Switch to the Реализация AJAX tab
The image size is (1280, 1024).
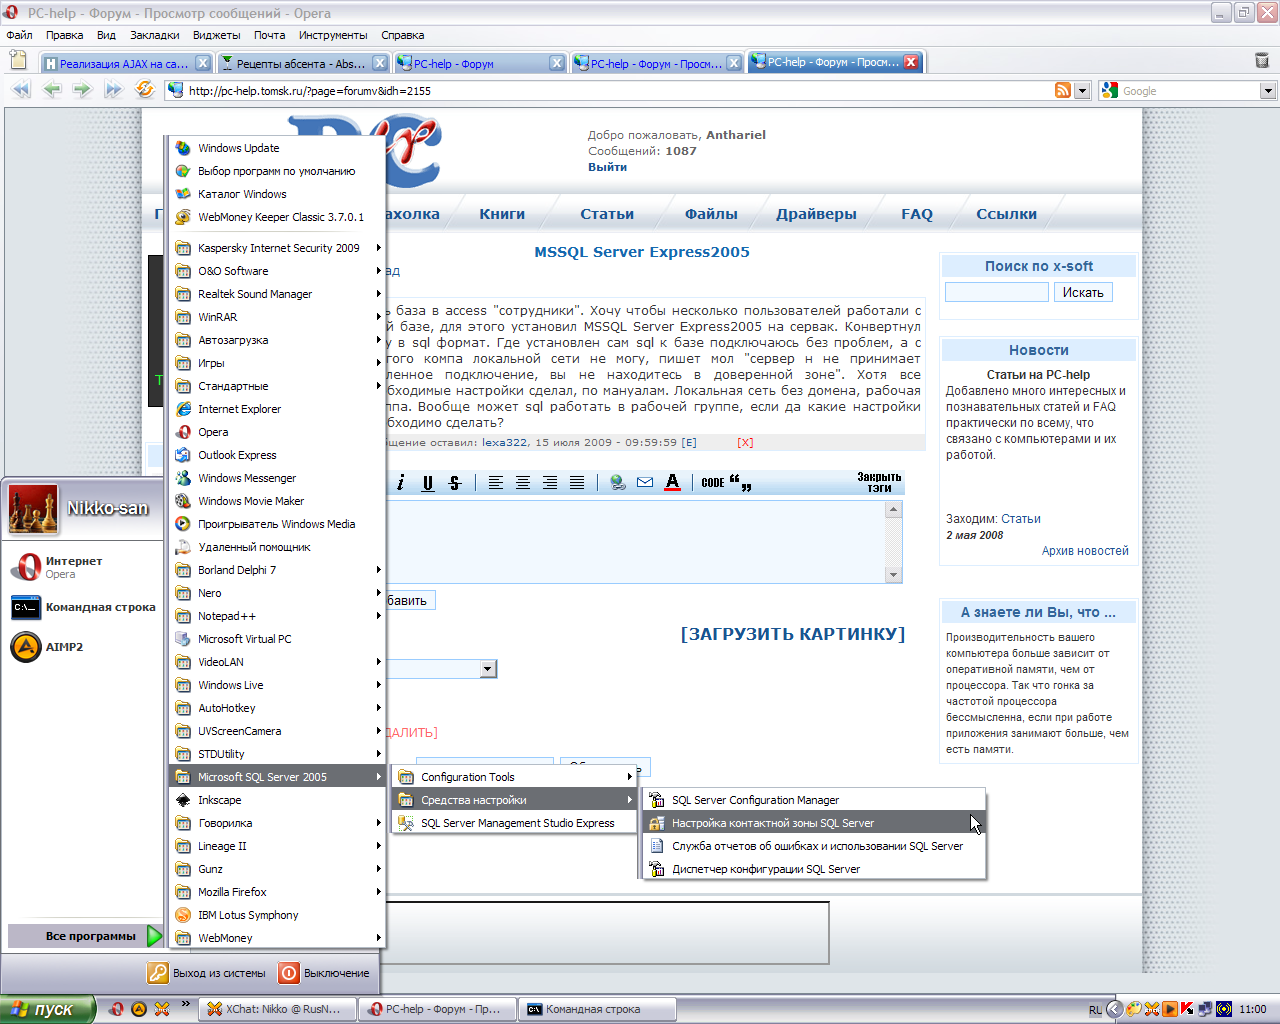click(125, 63)
